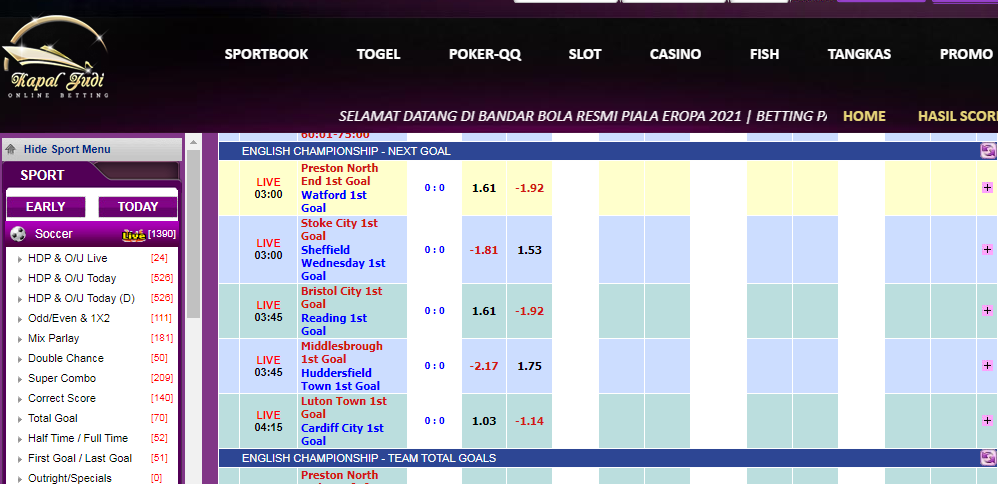Expand more bets for Bristol City row

coord(987,311)
